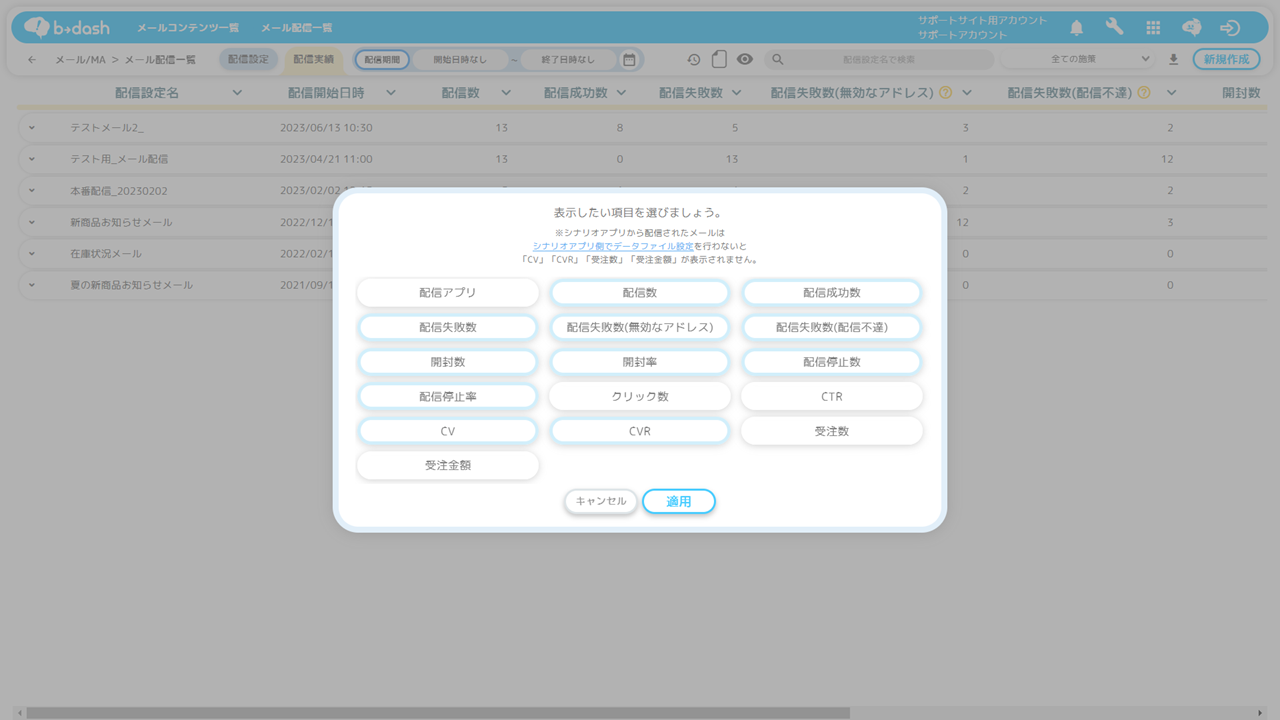Image resolution: width=1280 pixels, height=720 pixels.
Task: Click the 新規作成 button
Action: coord(1226,59)
